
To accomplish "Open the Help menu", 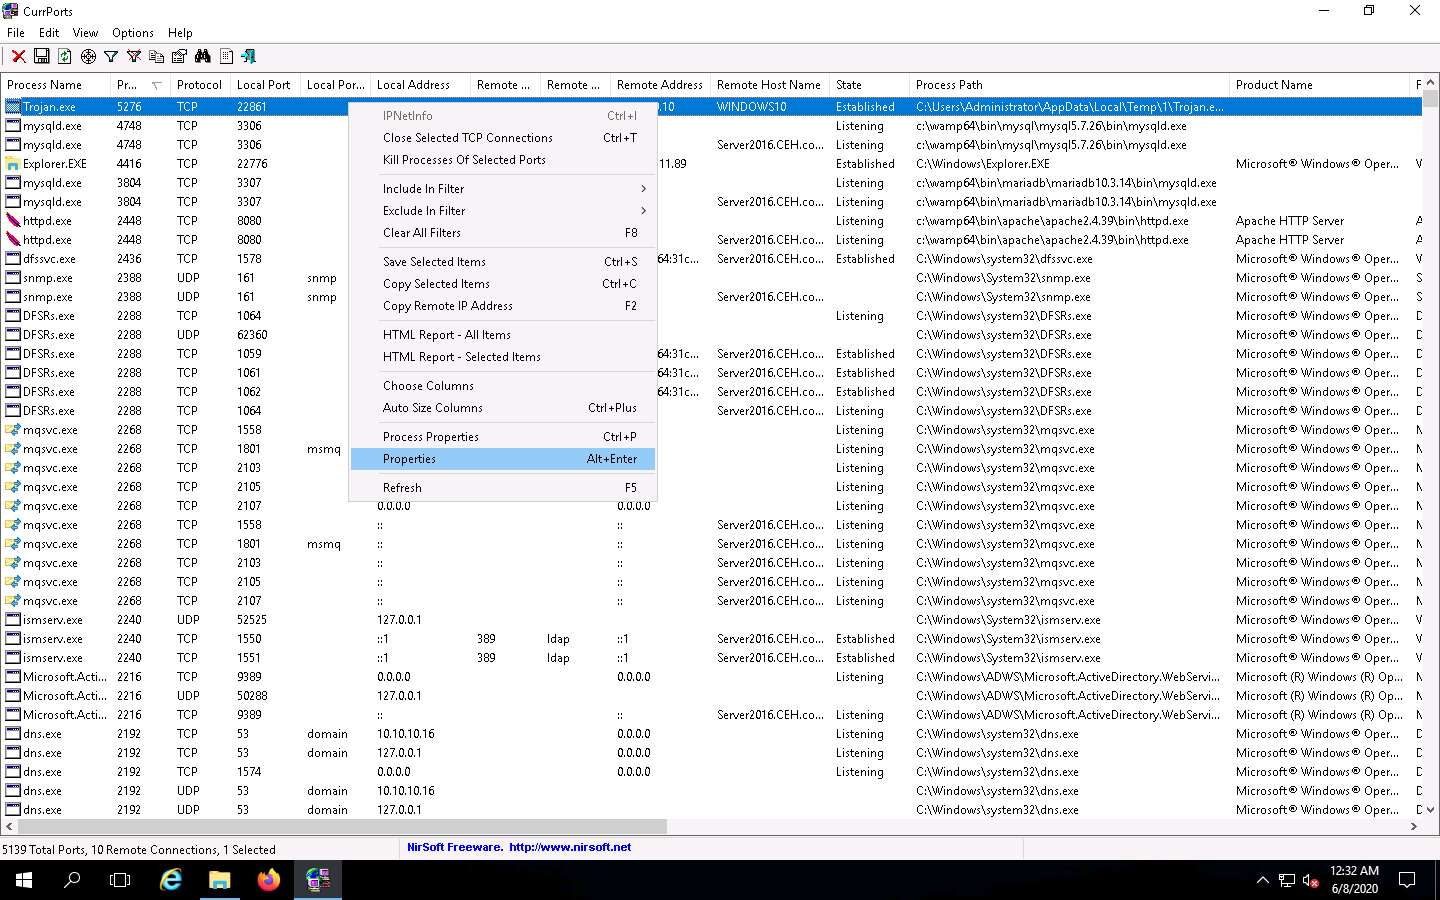I will pos(180,33).
